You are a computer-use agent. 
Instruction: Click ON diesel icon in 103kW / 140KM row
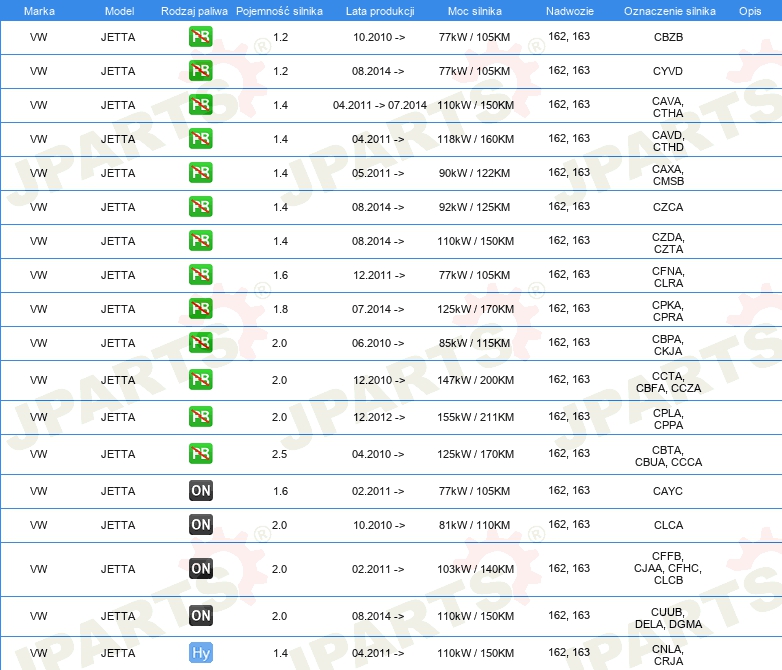pyautogui.click(x=200, y=568)
